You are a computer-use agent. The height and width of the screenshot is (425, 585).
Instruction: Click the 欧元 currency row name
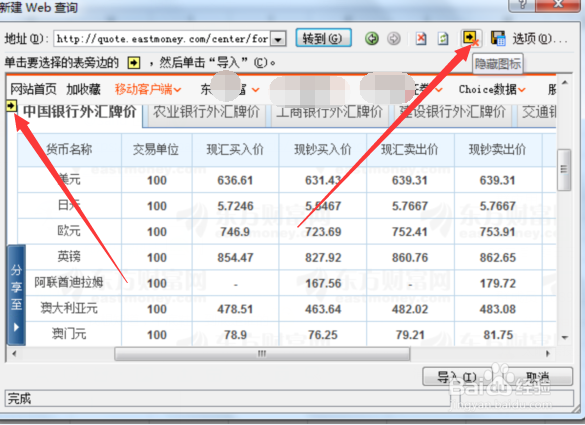(69, 231)
